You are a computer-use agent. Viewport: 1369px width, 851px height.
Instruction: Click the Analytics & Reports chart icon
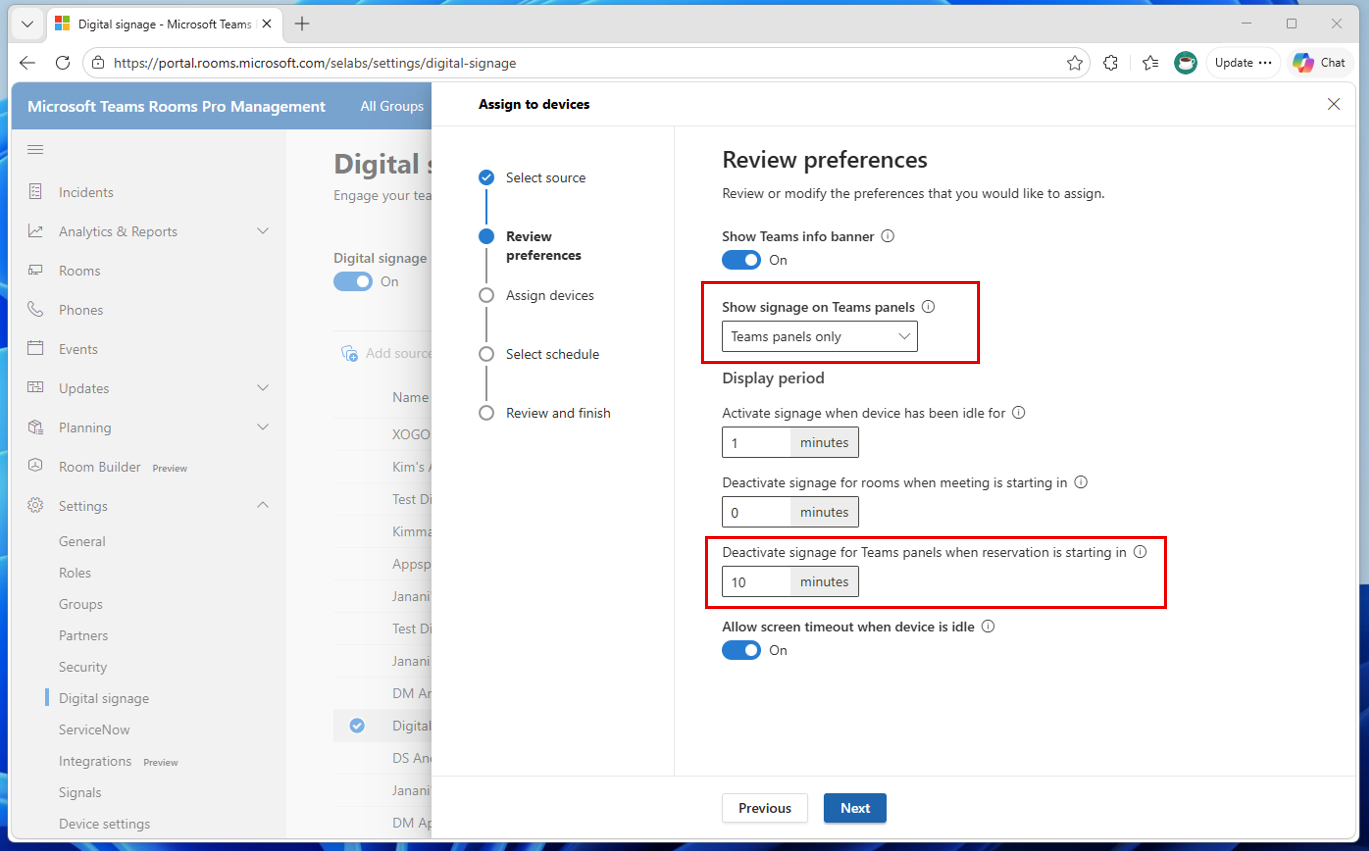(35, 231)
